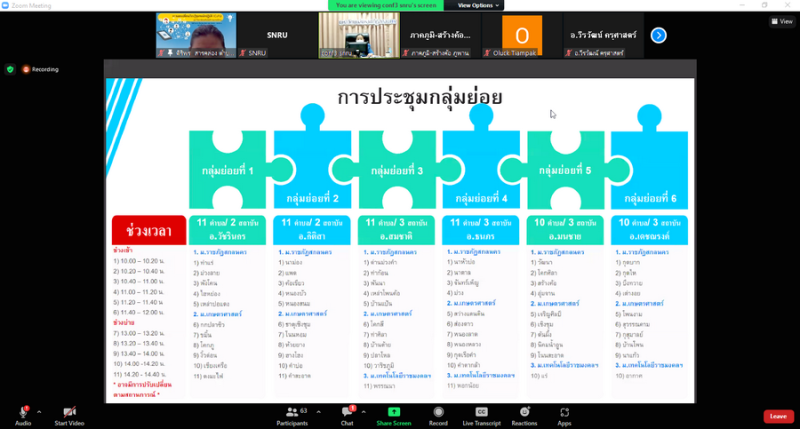The width and height of the screenshot is (800, 429).
Task: Open the Chat panel
Action: click(347, 411)
